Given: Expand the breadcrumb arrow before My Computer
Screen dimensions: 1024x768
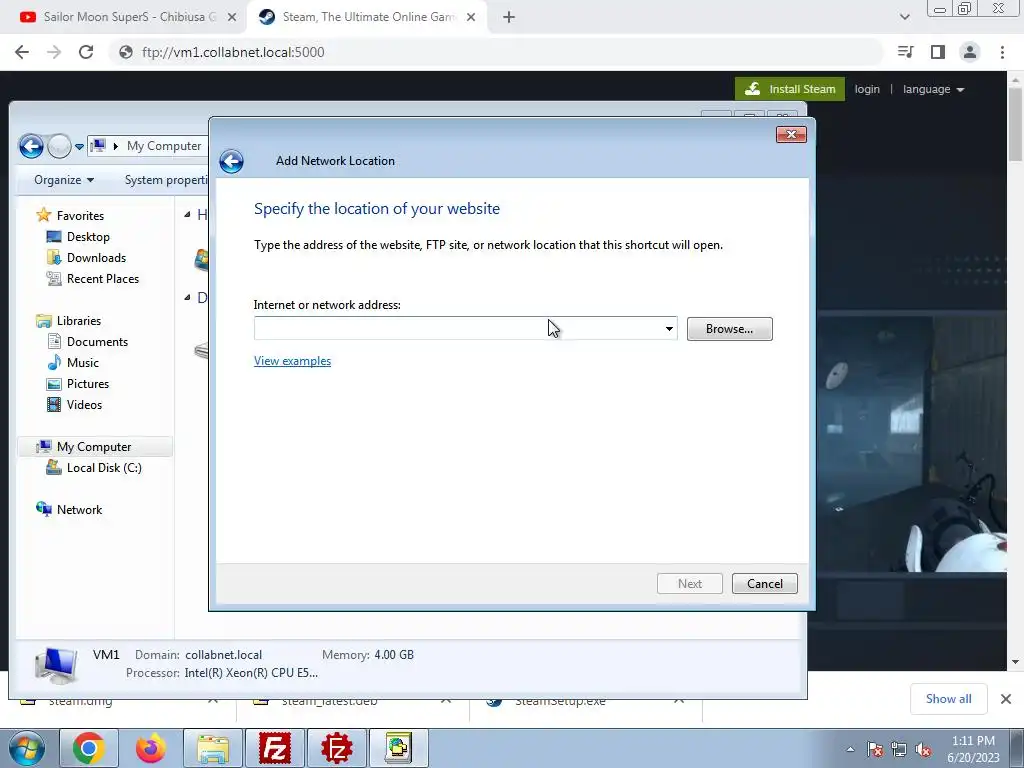Looking at the screenshot, I should tap(116, 146).
